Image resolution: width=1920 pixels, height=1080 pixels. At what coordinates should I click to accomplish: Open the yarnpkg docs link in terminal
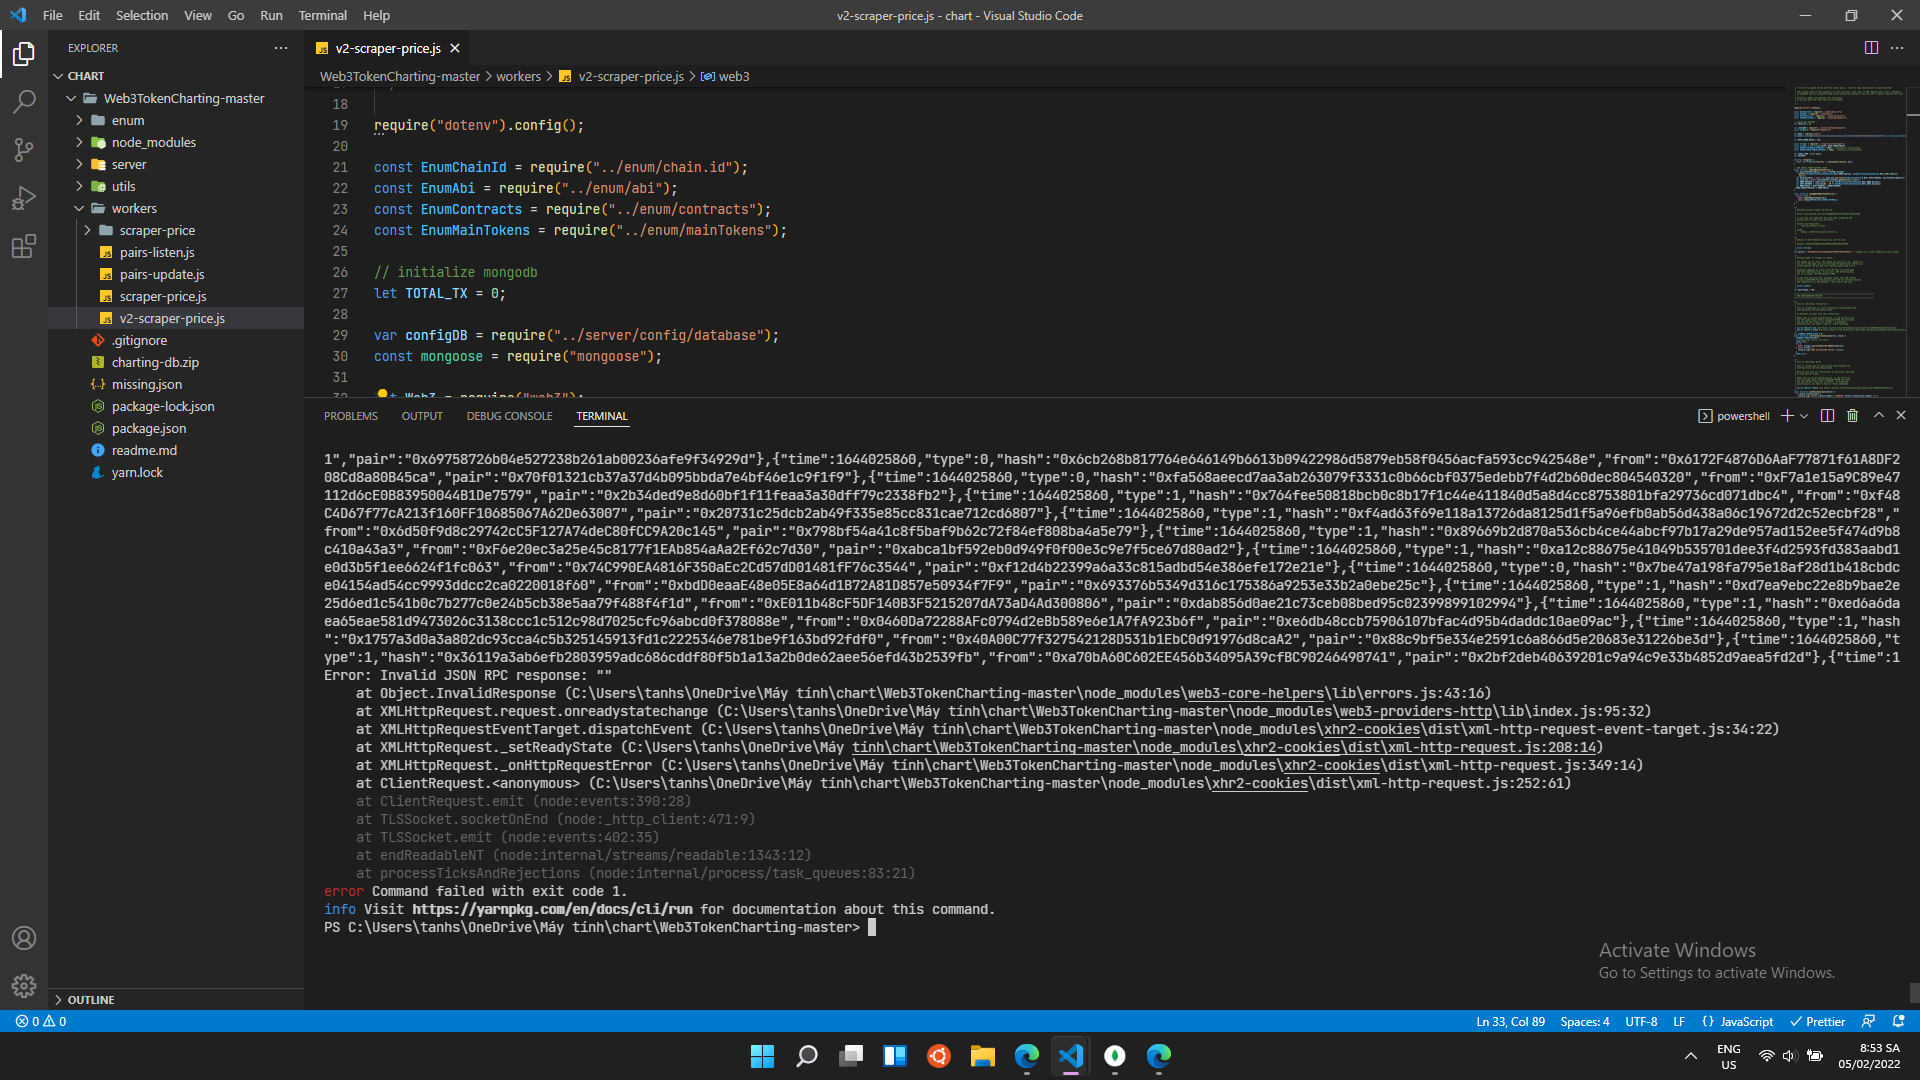(x=552, y=909)
